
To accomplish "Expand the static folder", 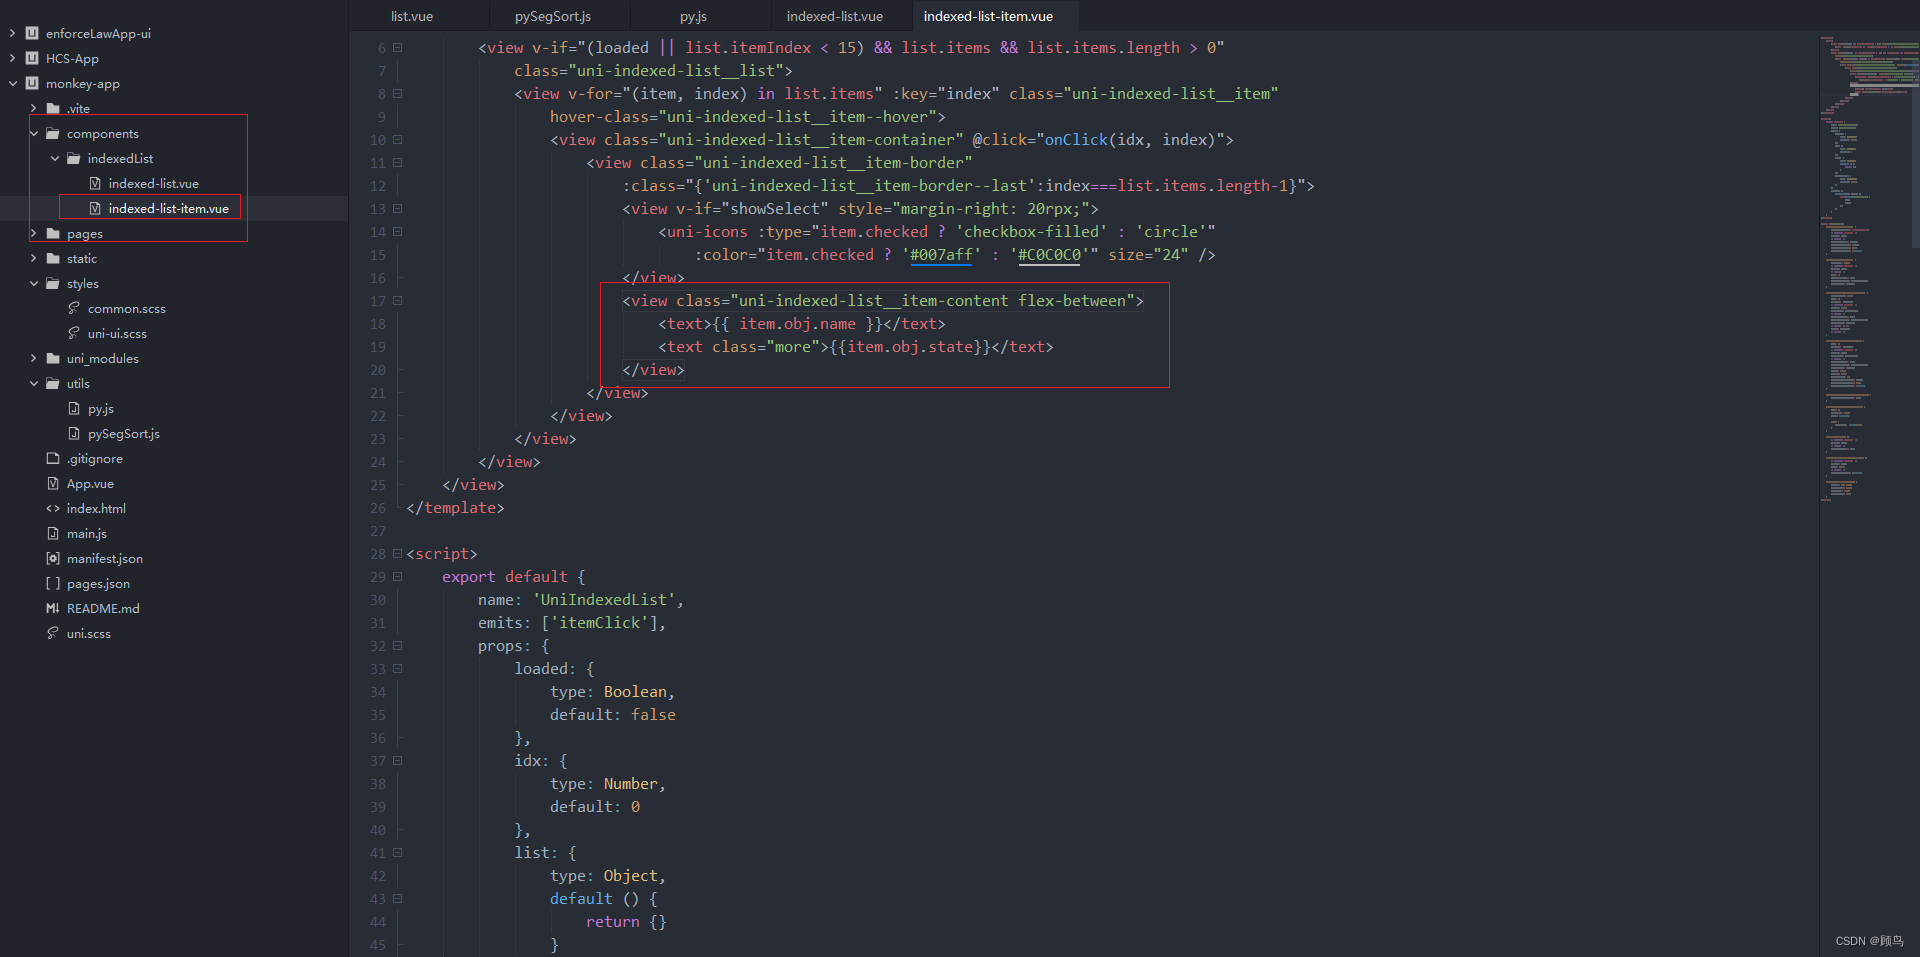I will [x=33, y=258].
